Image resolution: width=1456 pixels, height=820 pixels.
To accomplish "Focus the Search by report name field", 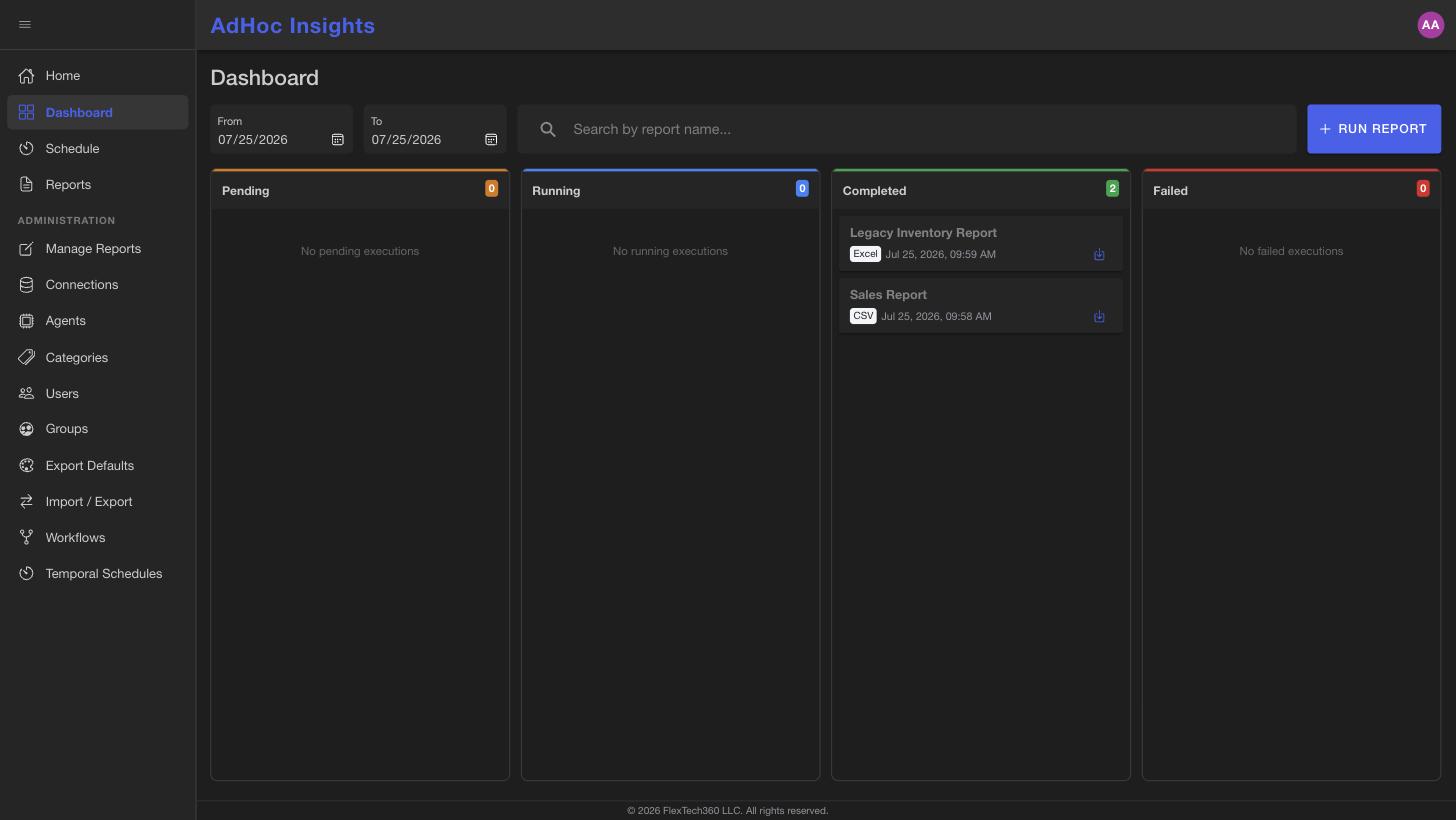I will coord(907,129).
